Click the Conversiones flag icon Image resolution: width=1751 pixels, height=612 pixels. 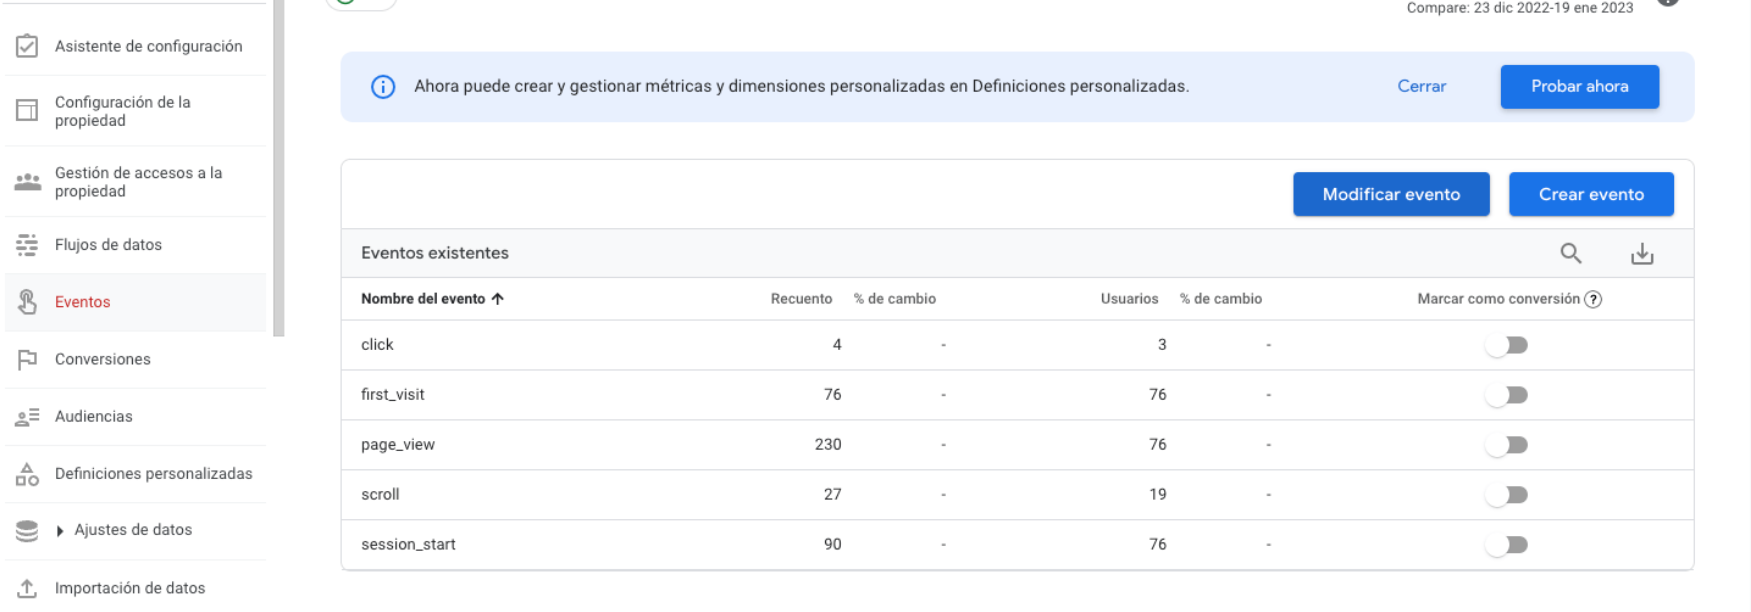point(27,359)
